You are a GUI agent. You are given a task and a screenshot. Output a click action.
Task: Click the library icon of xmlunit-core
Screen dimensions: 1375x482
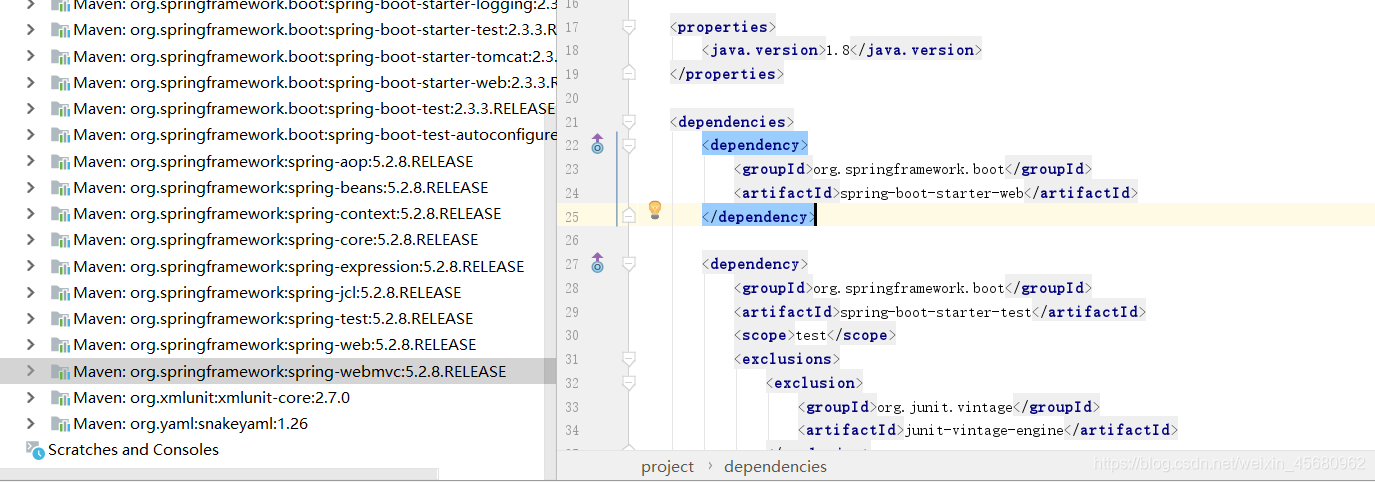click(x=60, y=397)
